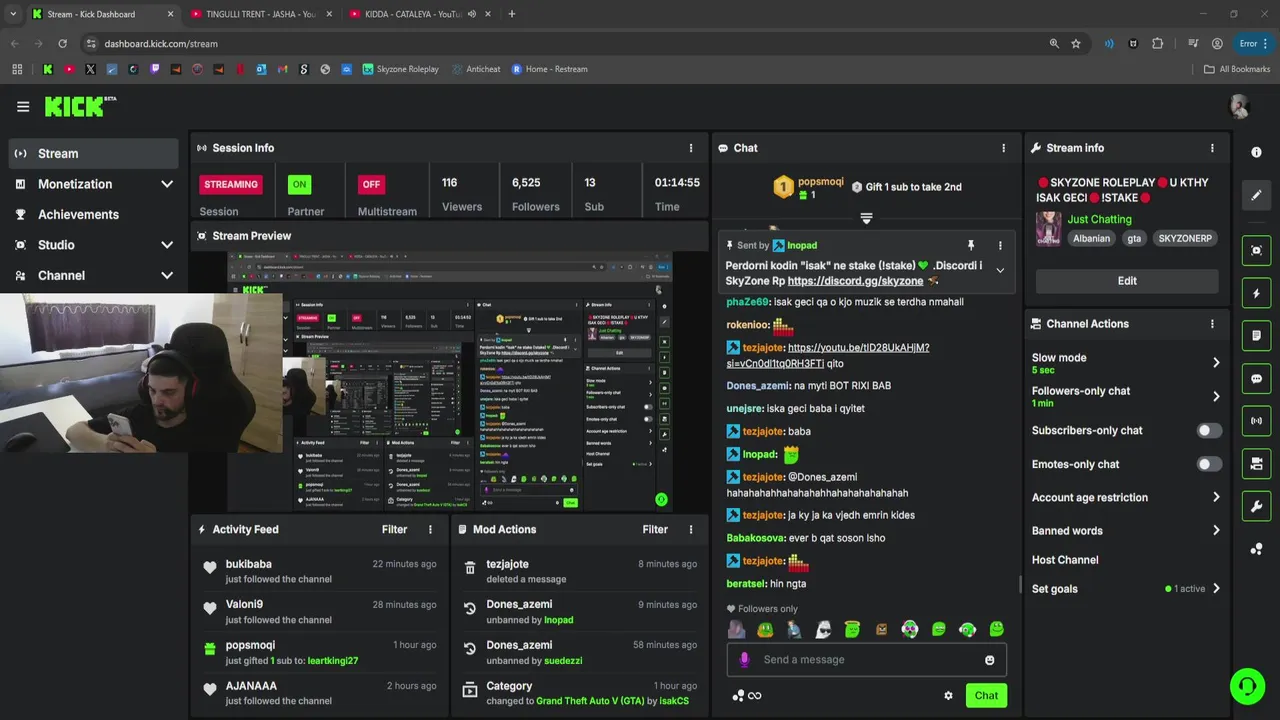Image resolution: width=1280 pixels, height=720 pixels.
Task: Toggle Emotes-only chat switch
Action: (x=1209, y=464)
